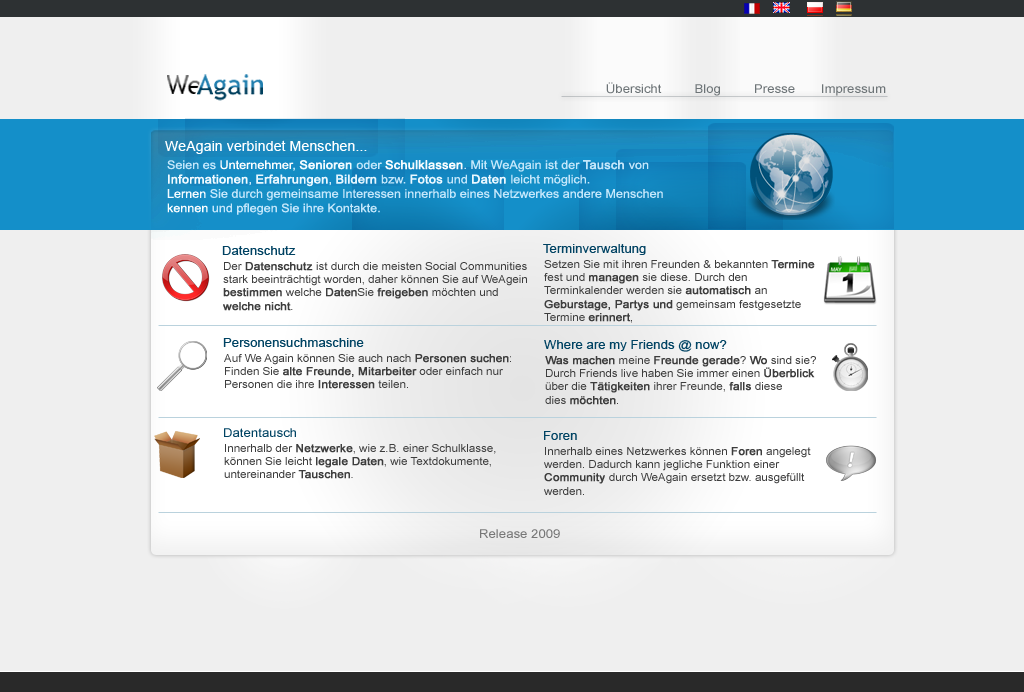Click the Foren heading
The image size is (1024, 692).
(560, 435)
